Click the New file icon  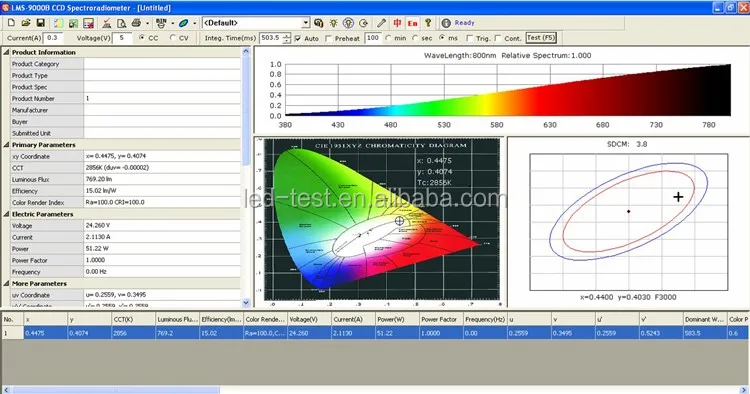pos(11,23)
